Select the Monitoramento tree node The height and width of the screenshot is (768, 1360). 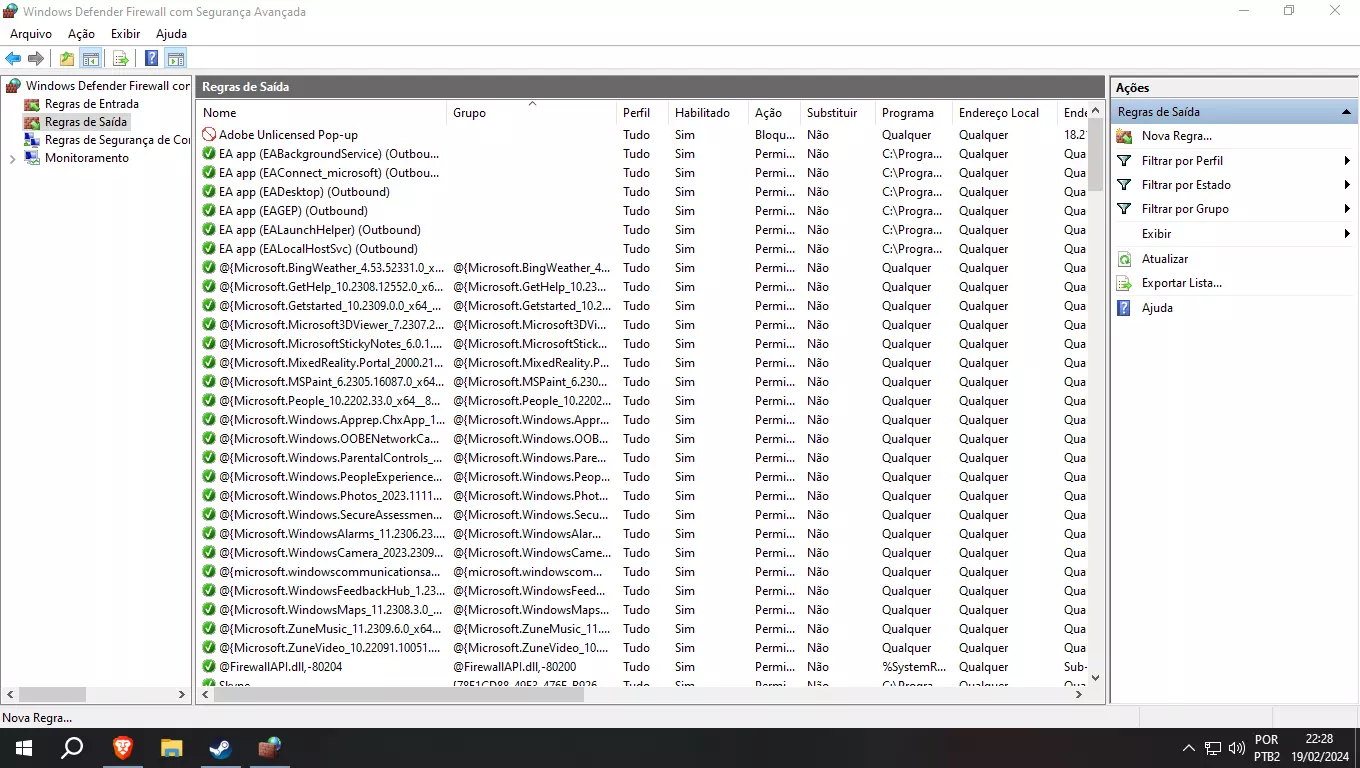point(86,158)
